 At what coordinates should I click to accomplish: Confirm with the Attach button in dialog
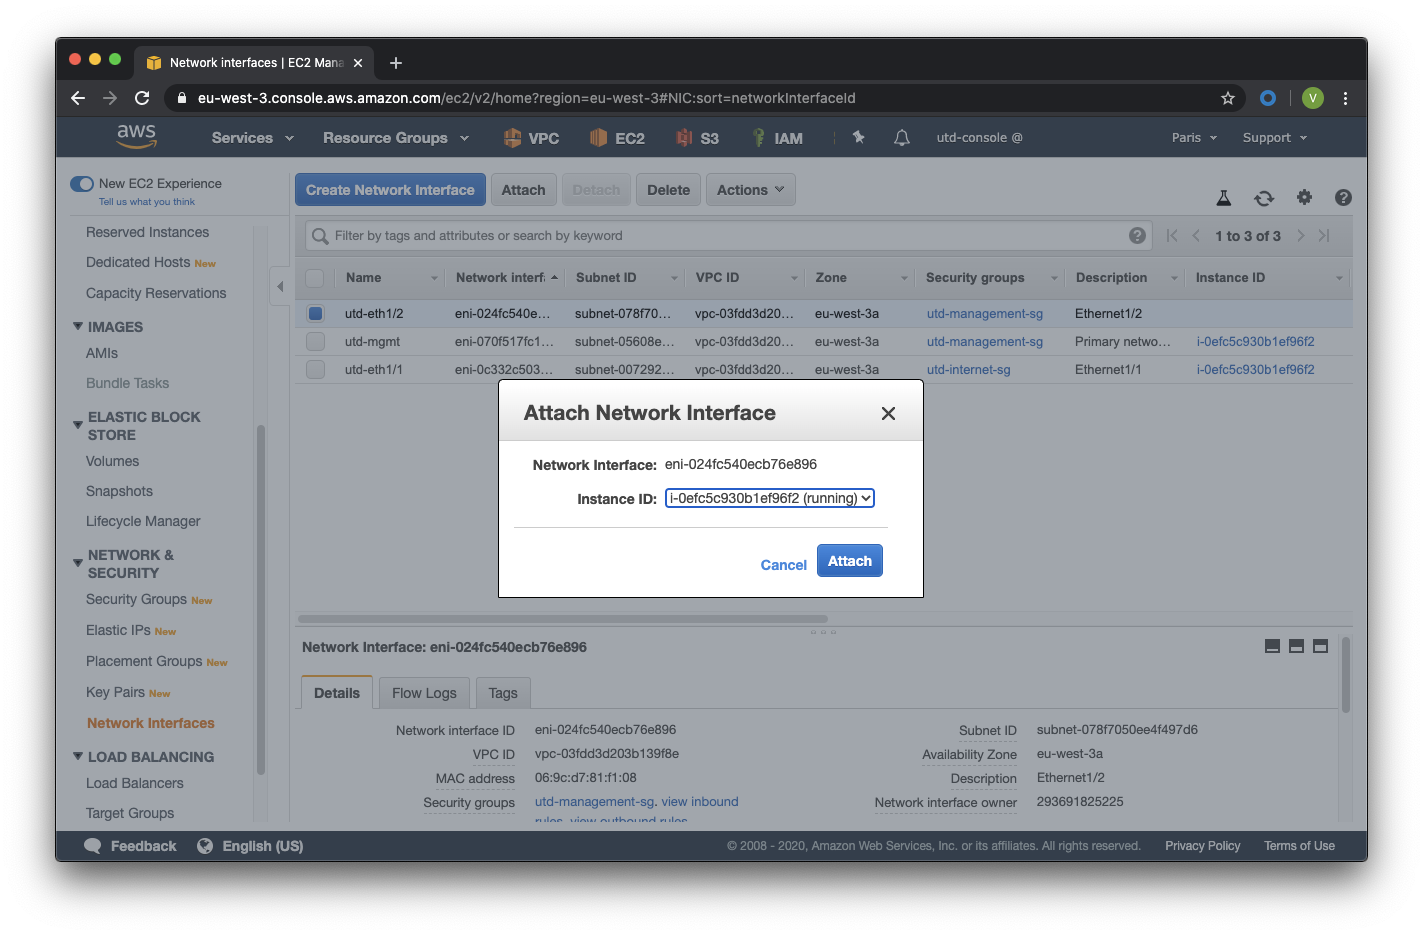coord(850,561)
